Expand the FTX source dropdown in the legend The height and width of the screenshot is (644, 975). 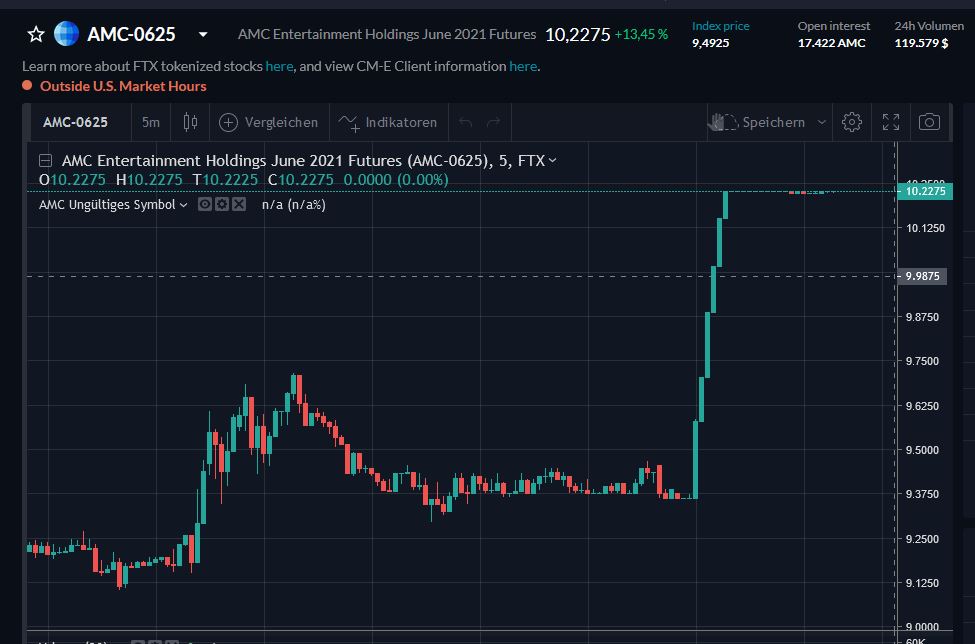click(553, 160)
